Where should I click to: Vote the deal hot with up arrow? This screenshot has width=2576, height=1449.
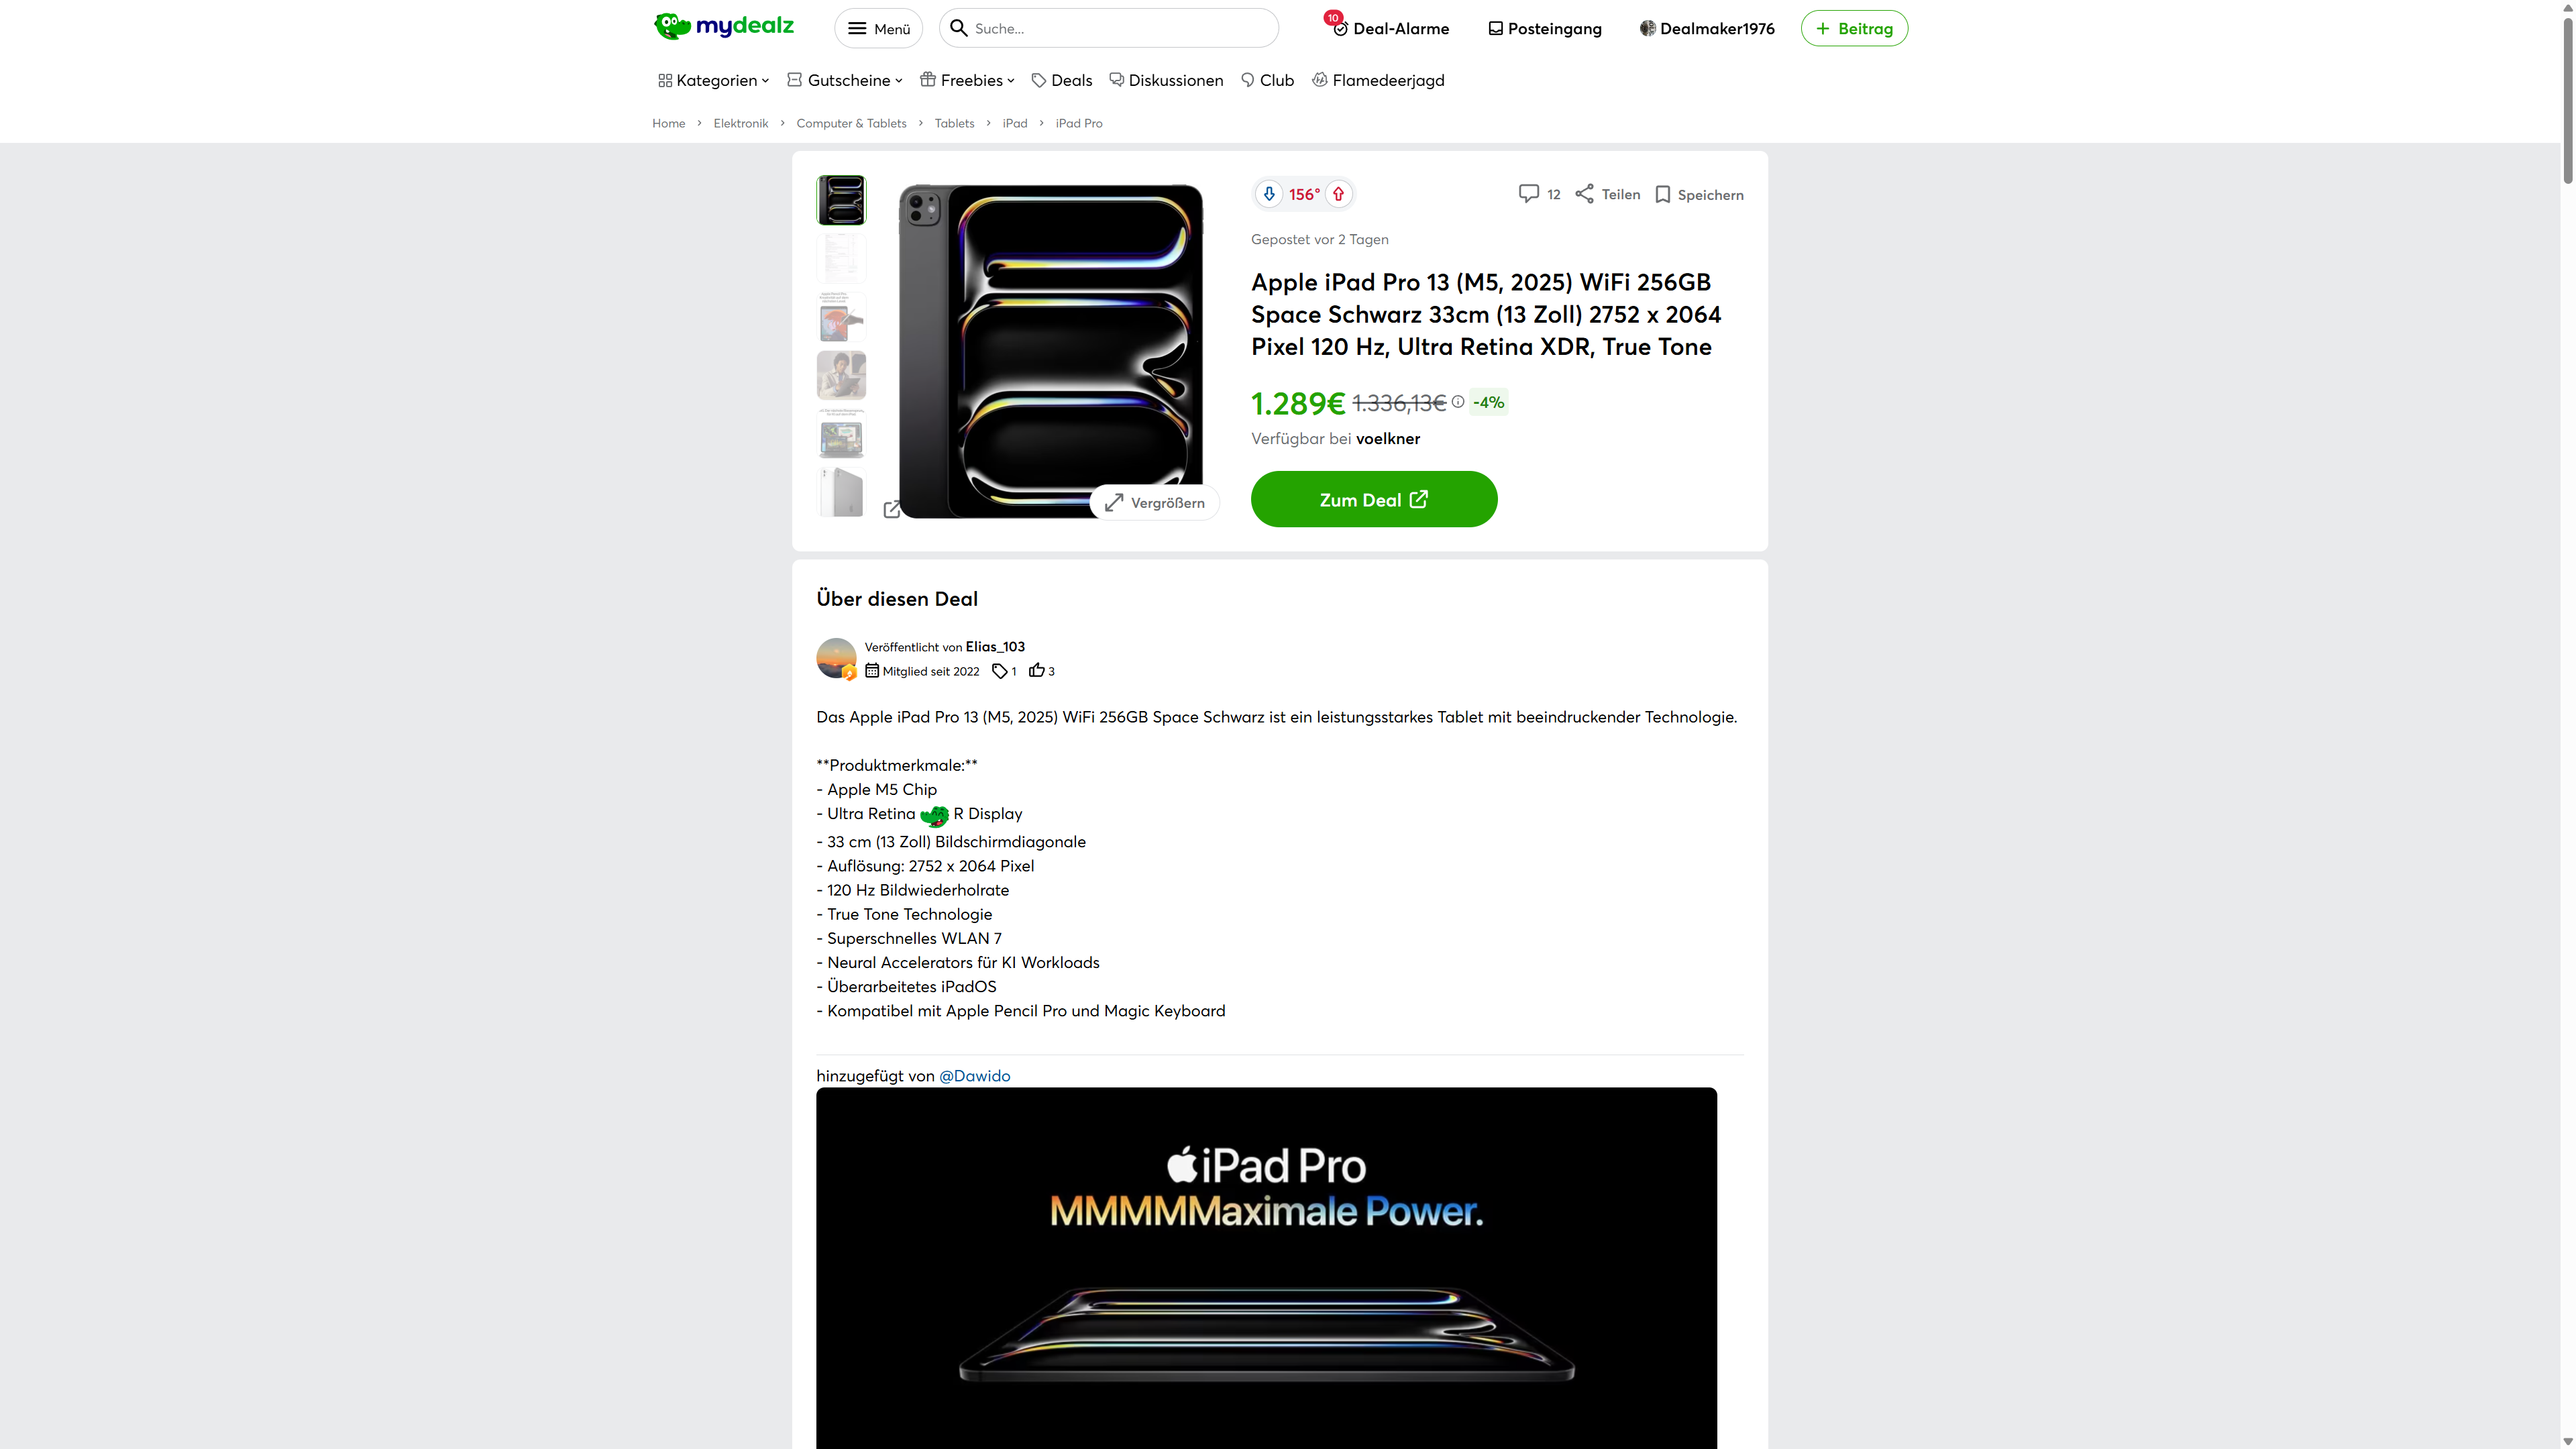pos(1338,194)
